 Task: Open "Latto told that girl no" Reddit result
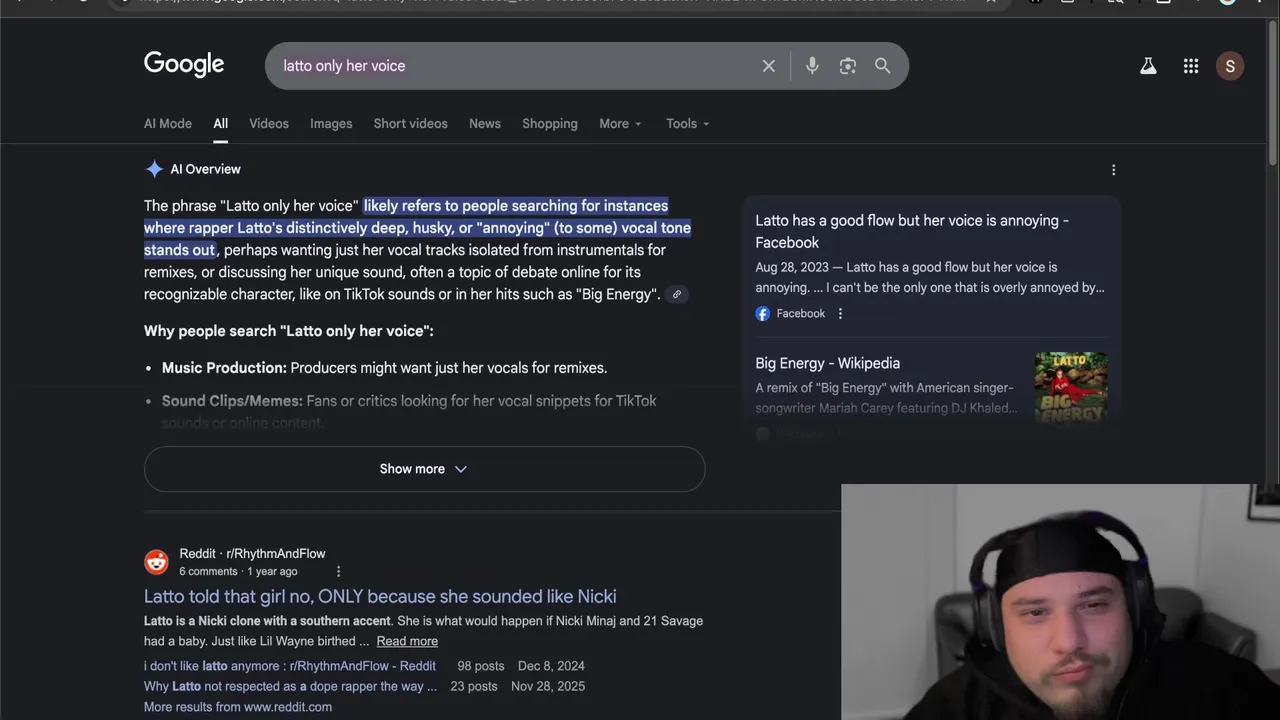coord(380,596)
